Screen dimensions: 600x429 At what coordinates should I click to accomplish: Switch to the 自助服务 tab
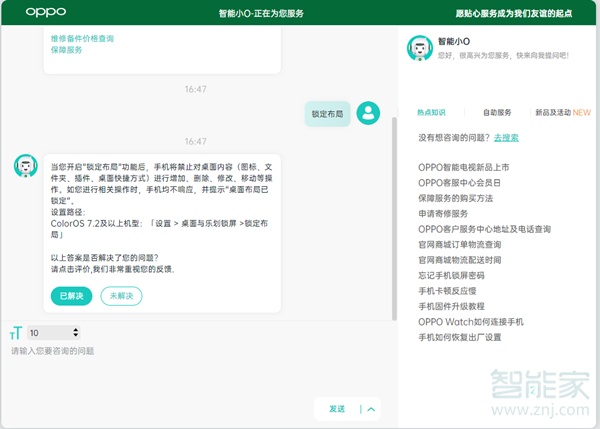tap(497, 112)
